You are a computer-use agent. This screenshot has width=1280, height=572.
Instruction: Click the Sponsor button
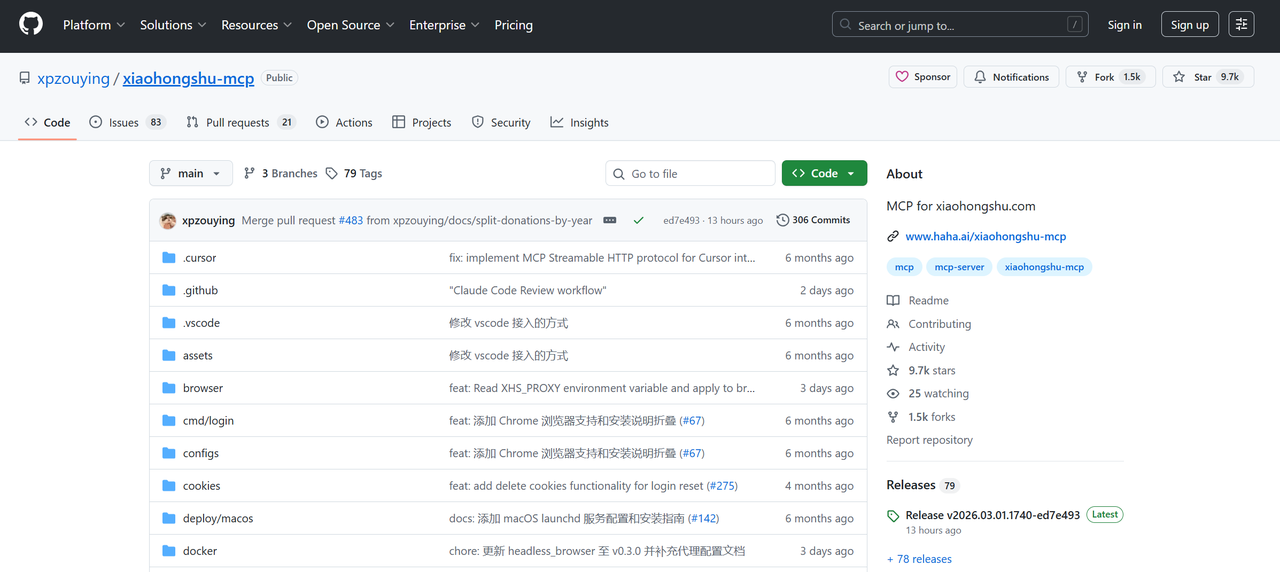pos(923,77)
